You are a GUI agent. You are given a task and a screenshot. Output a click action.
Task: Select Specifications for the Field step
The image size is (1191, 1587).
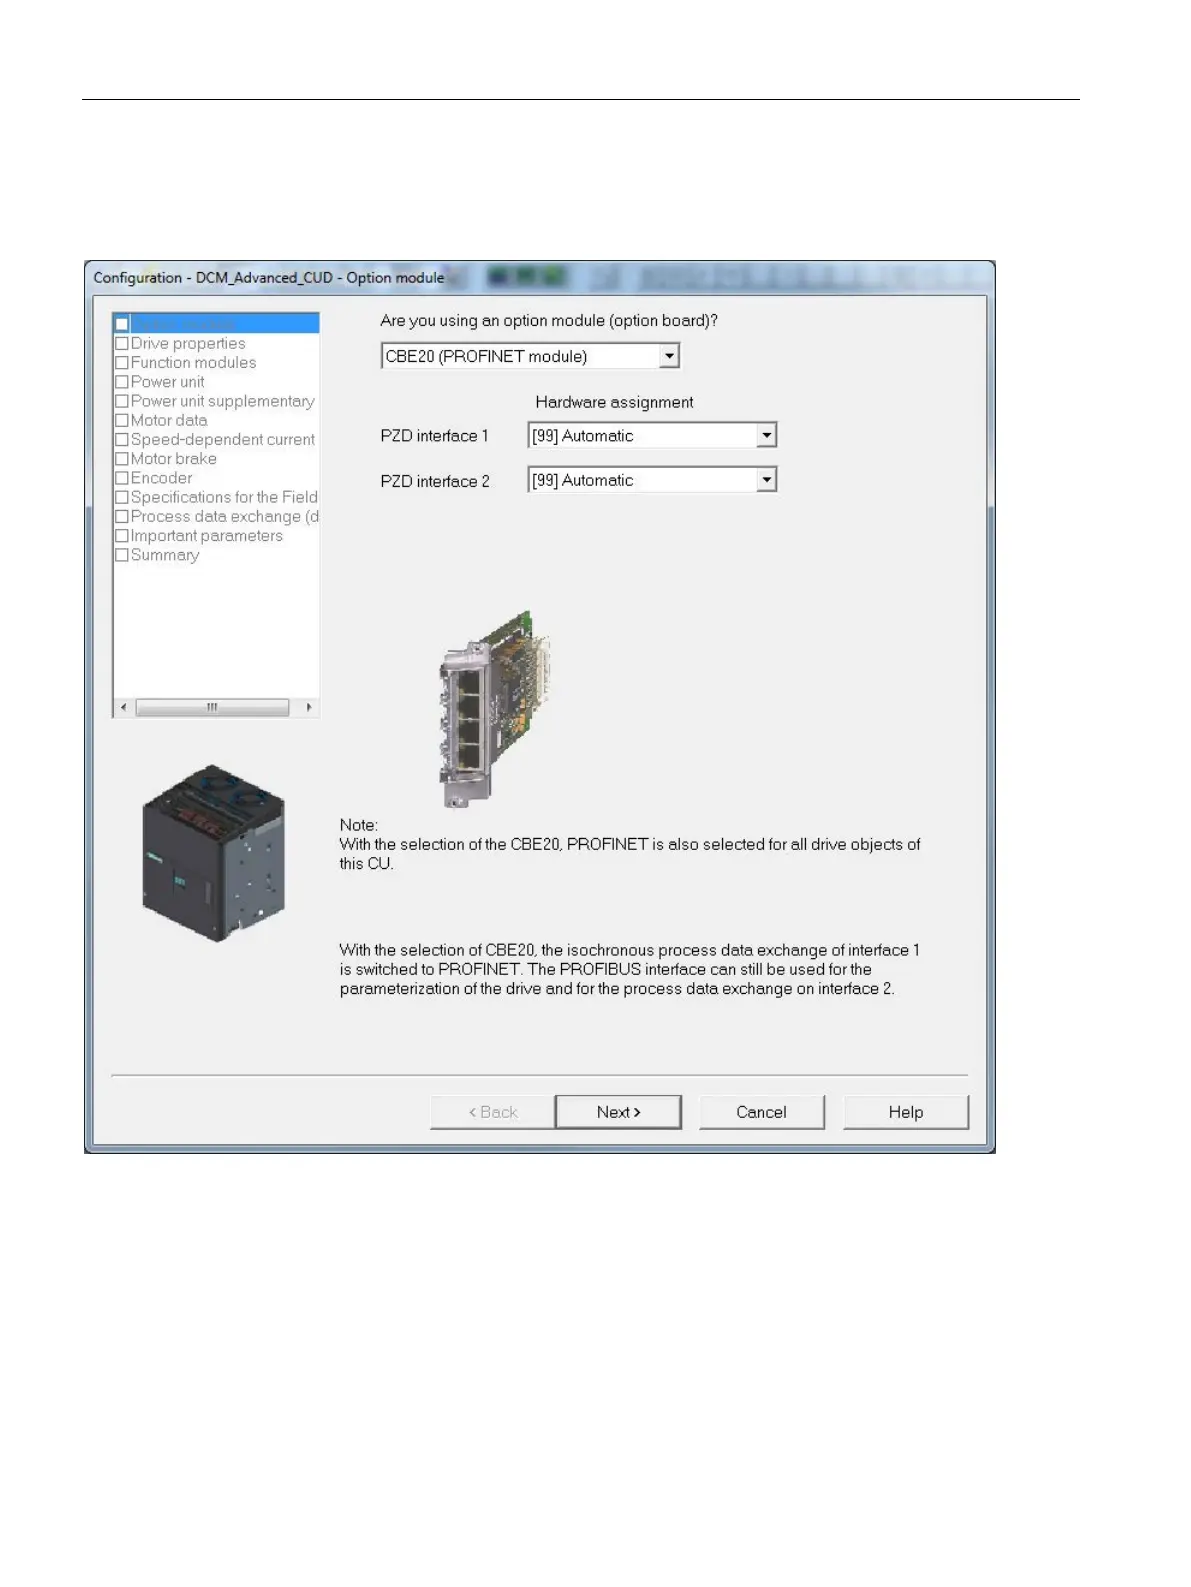tap(224, 497)
